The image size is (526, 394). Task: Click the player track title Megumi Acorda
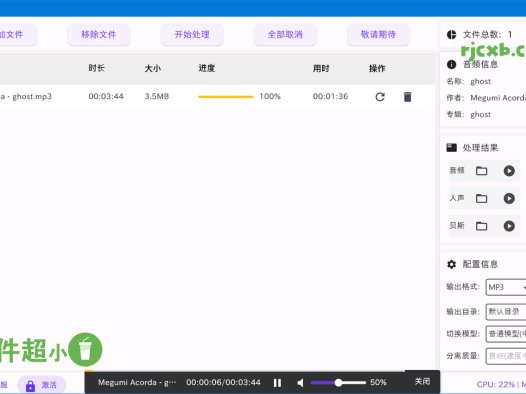click(x=137, y=383)
